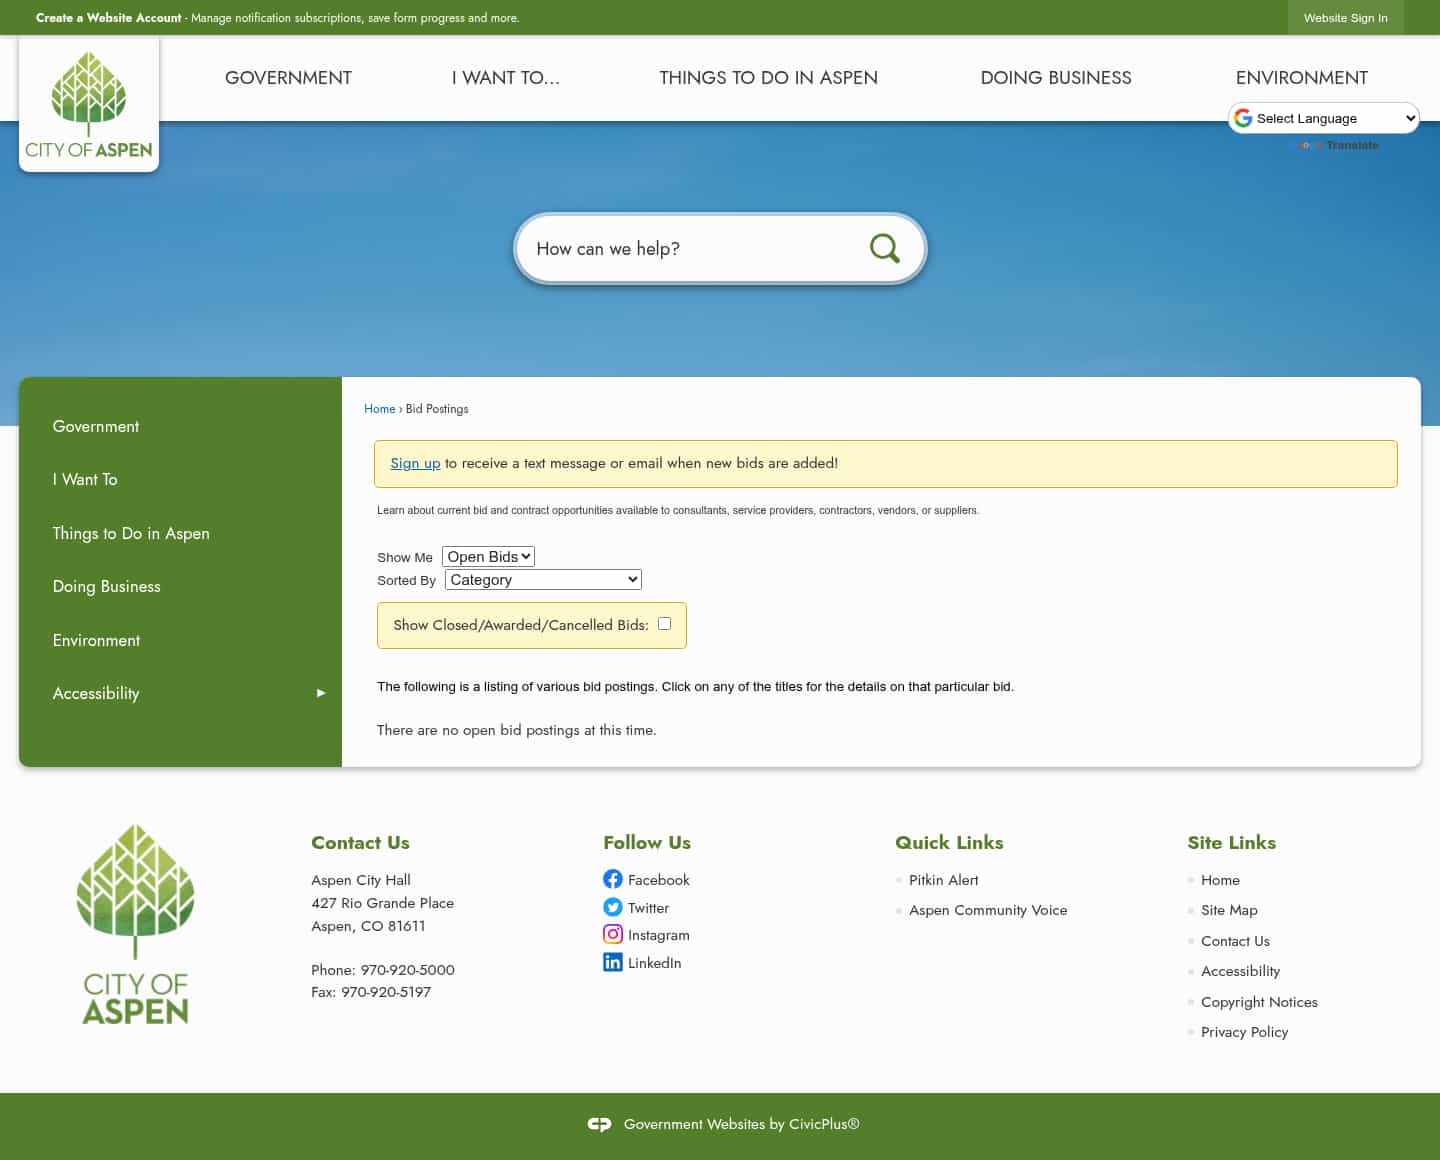
Task: Toggle the checkbox inside the yellow bids box
Action: tap(664, 623)
